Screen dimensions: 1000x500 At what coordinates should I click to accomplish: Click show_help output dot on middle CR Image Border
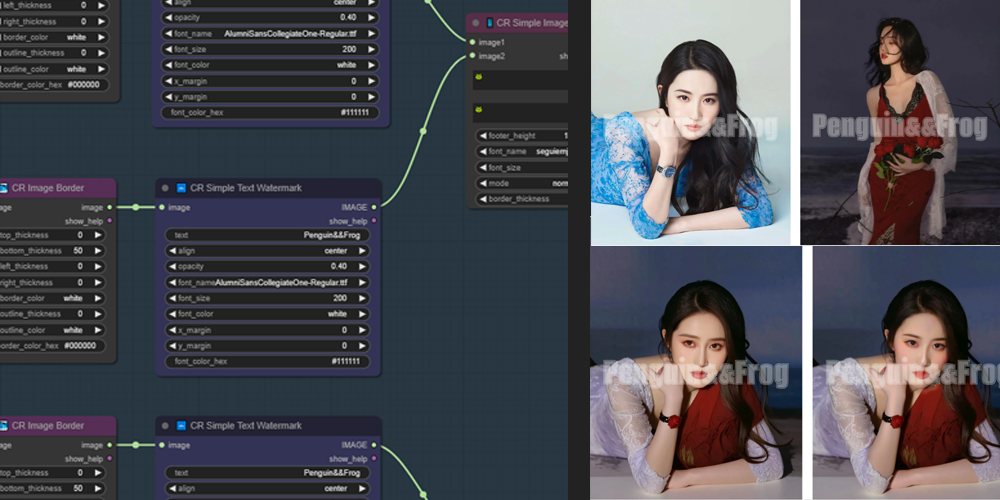coord(110,221)
